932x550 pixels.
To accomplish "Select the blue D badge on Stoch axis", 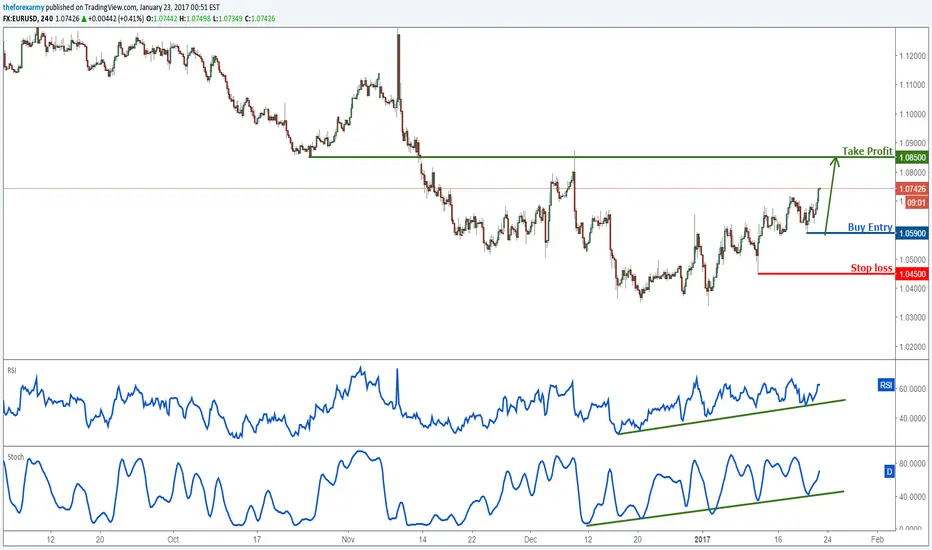I will 889,472.
